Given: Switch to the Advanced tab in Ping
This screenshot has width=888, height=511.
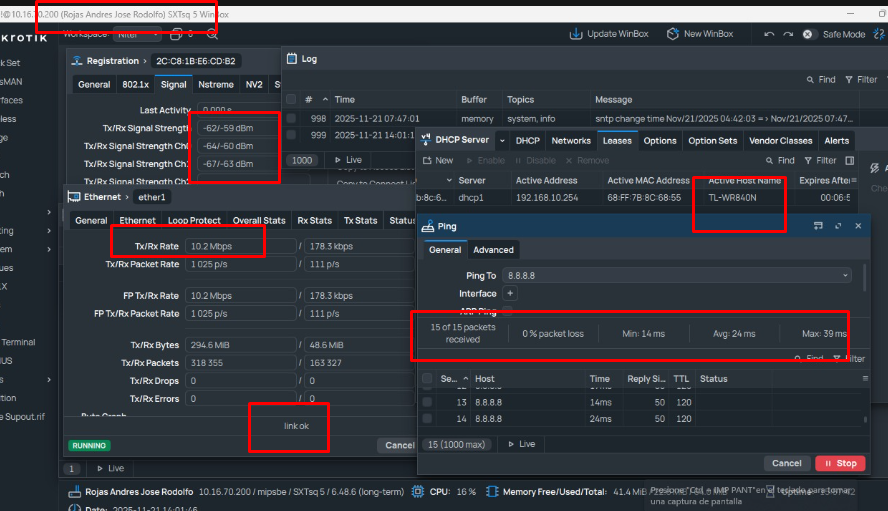Looking at the screenshot, I should [x=493, y=250].
